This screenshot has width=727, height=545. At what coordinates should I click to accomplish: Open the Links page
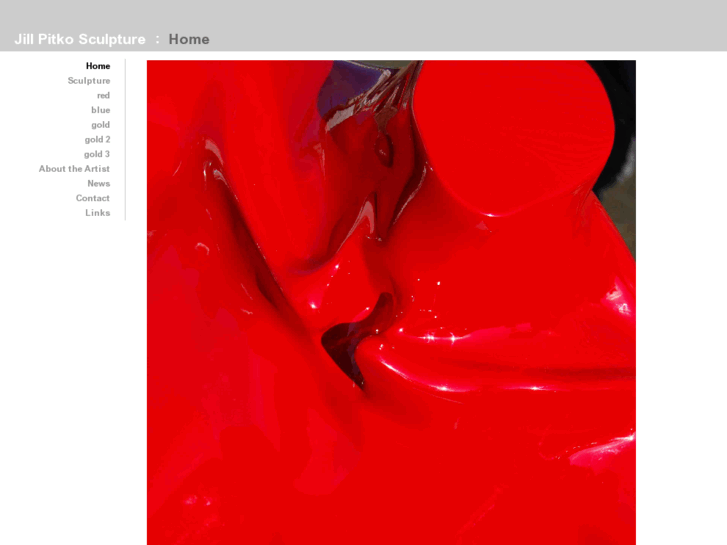pos(97,213)
